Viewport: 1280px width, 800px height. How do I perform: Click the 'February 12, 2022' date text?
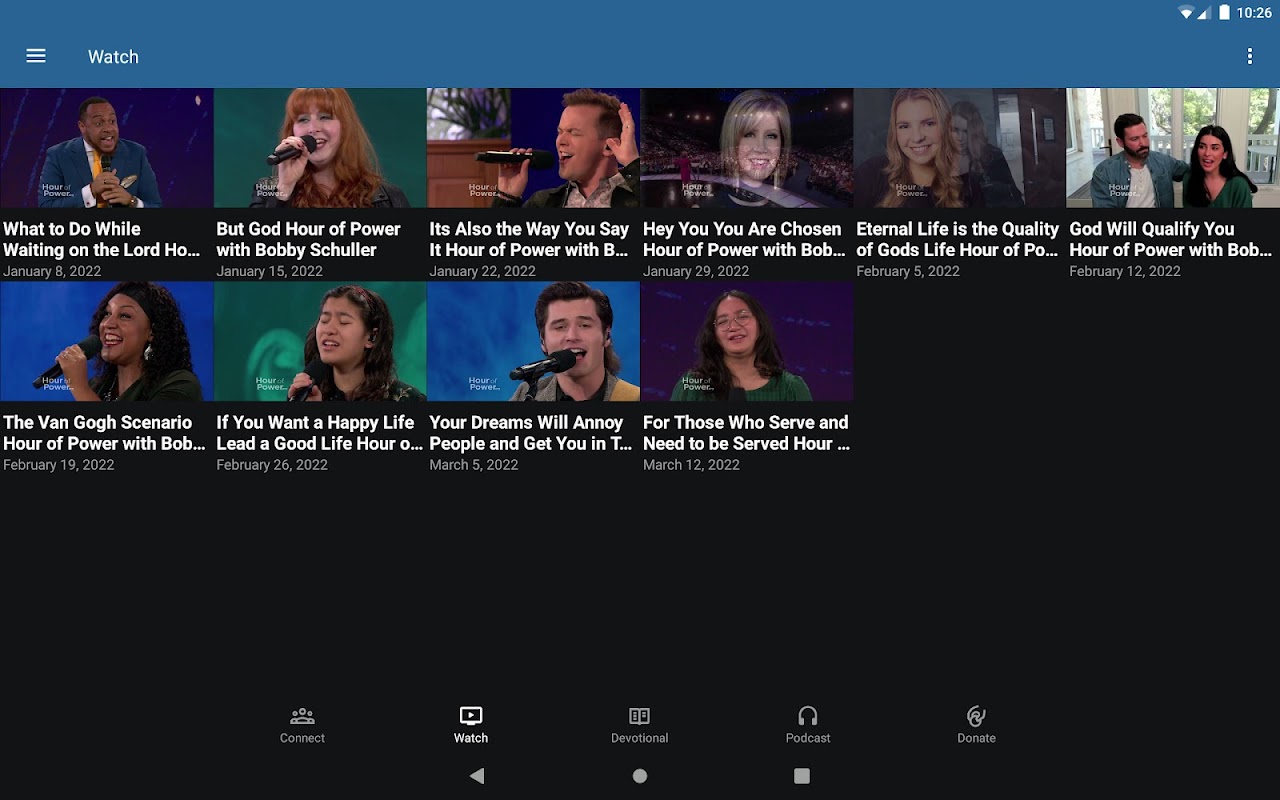tap(1125, 271)
